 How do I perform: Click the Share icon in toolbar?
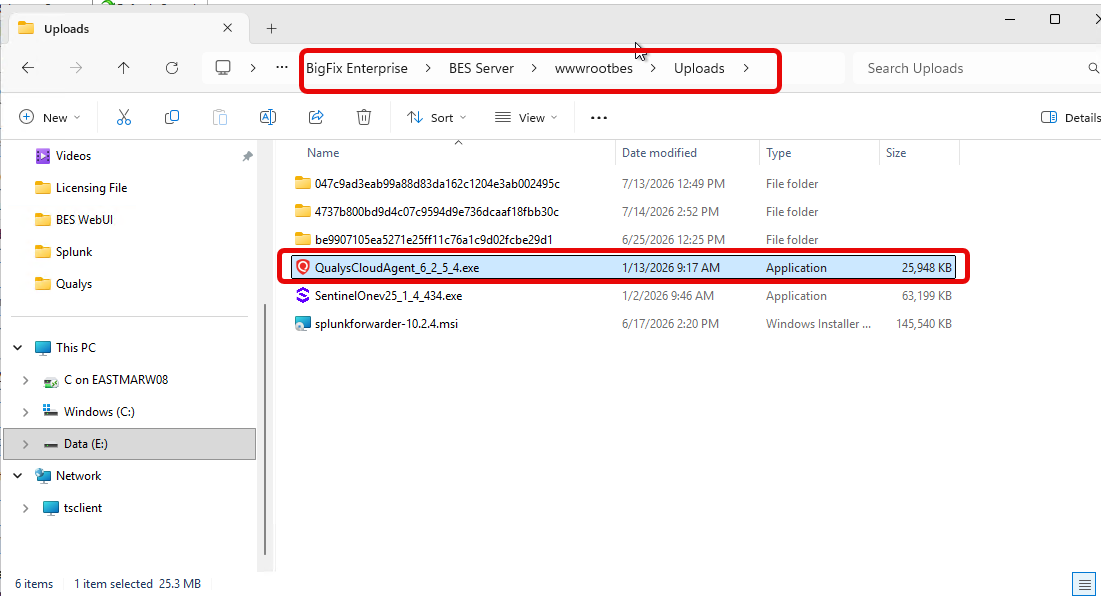[x=316, y=117]
